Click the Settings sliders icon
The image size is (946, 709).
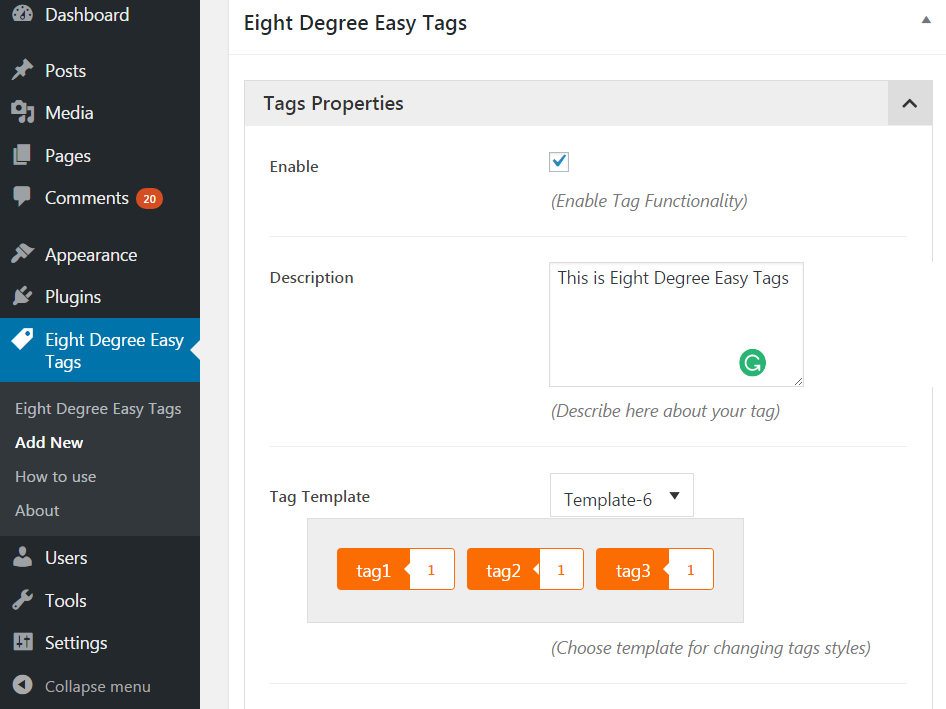click(23, 642)
